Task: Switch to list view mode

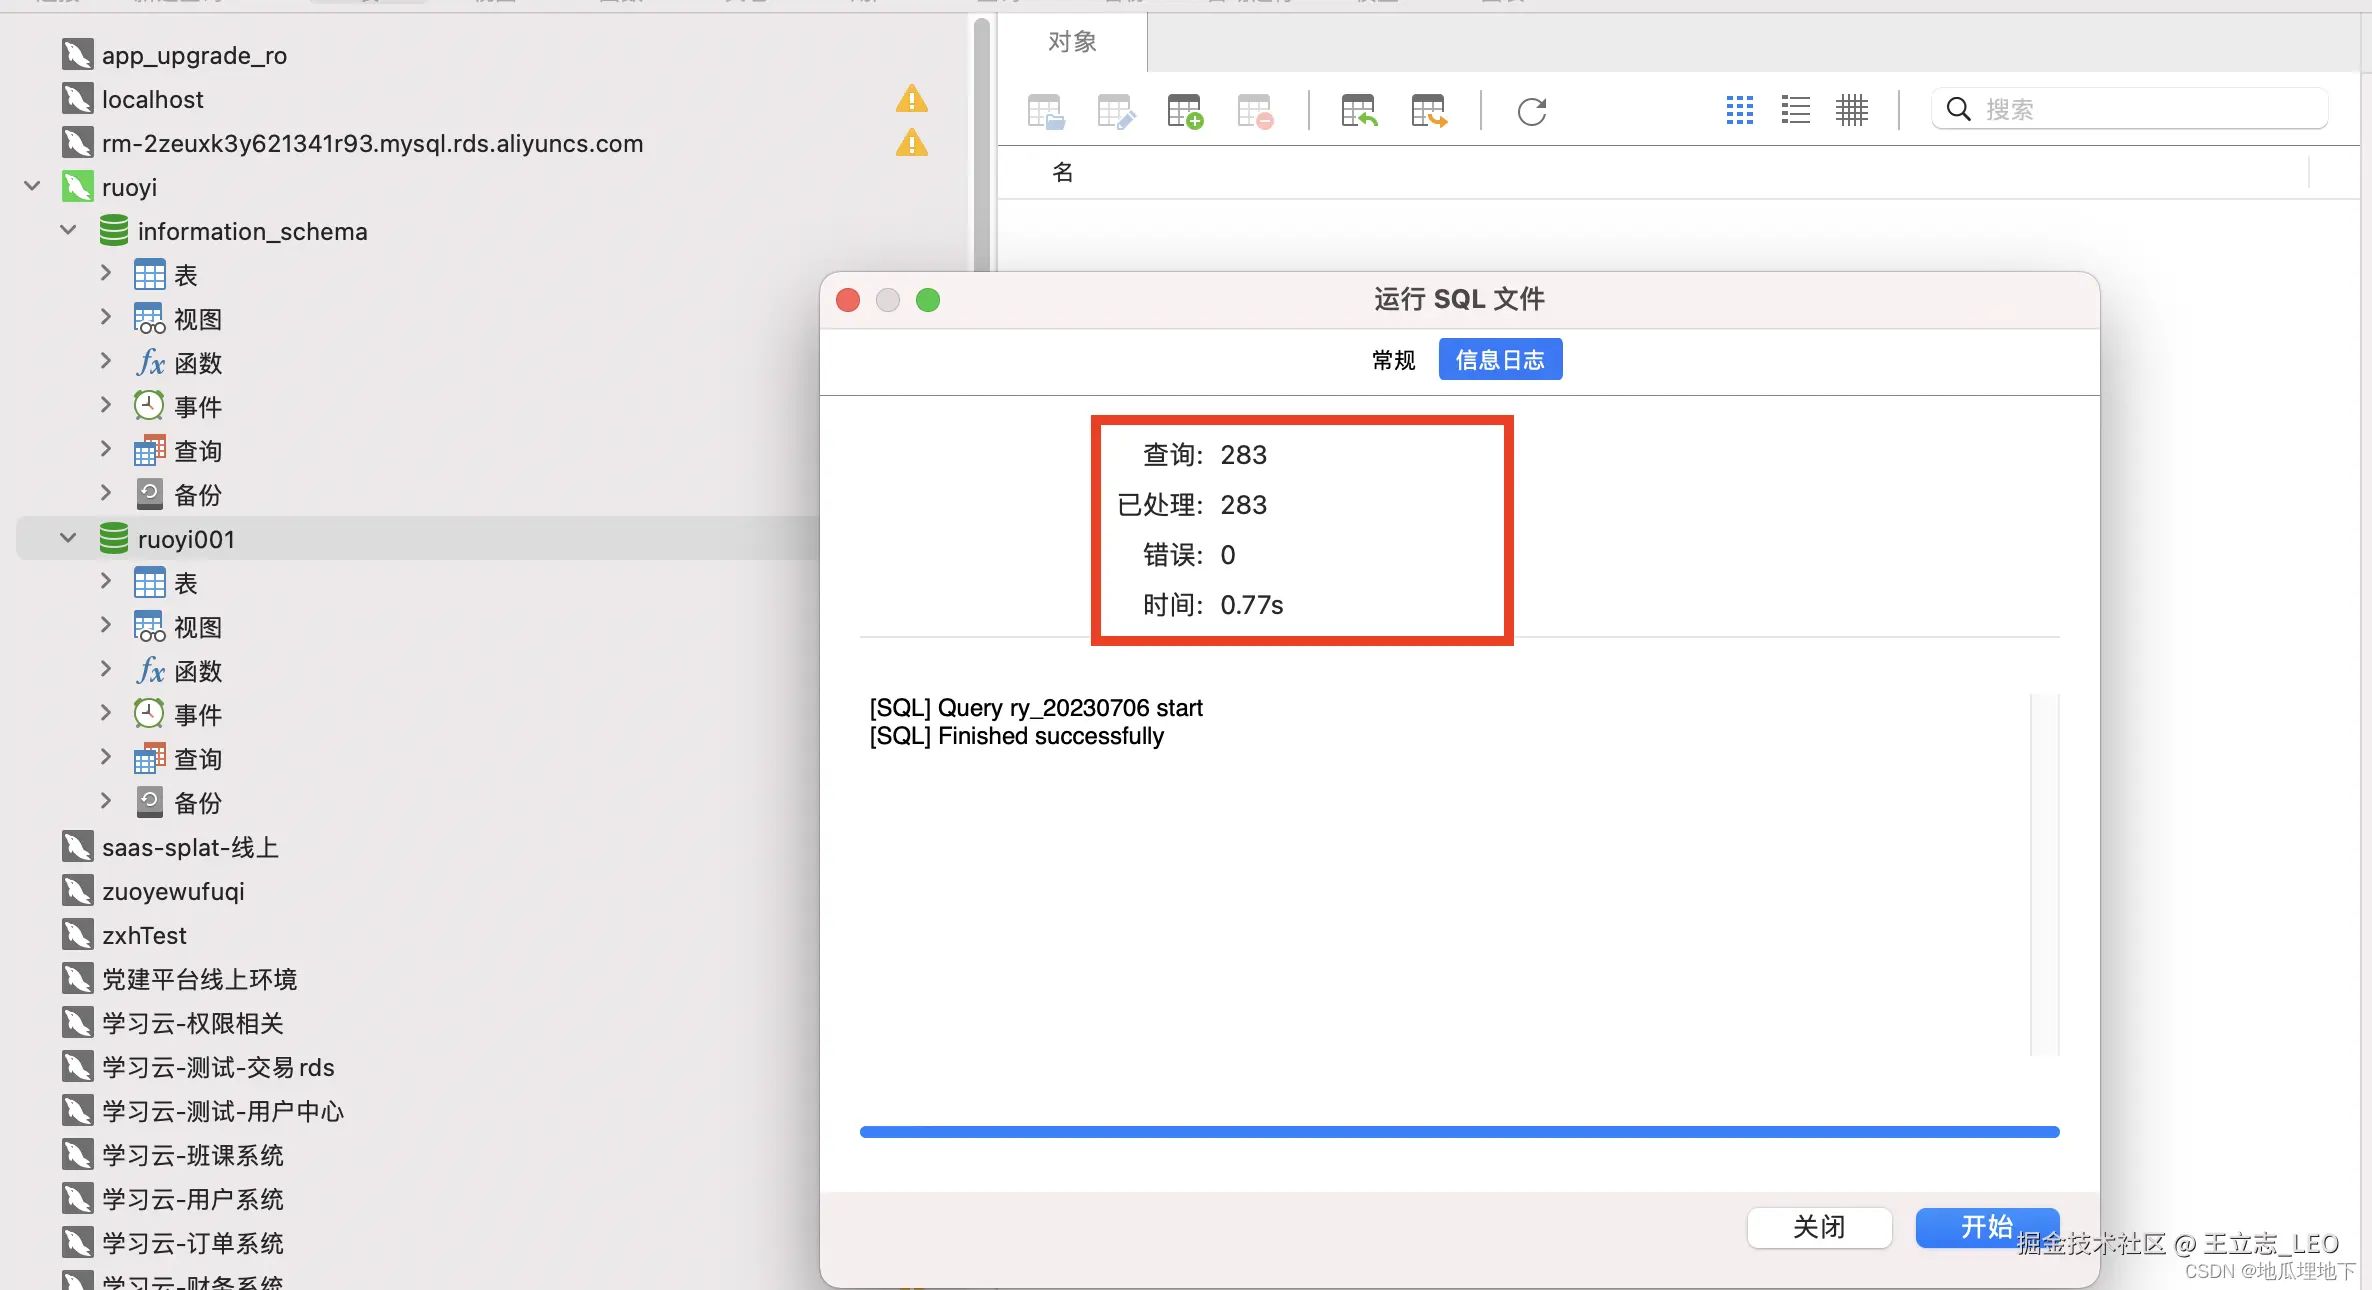Action: click(1795, 110)
